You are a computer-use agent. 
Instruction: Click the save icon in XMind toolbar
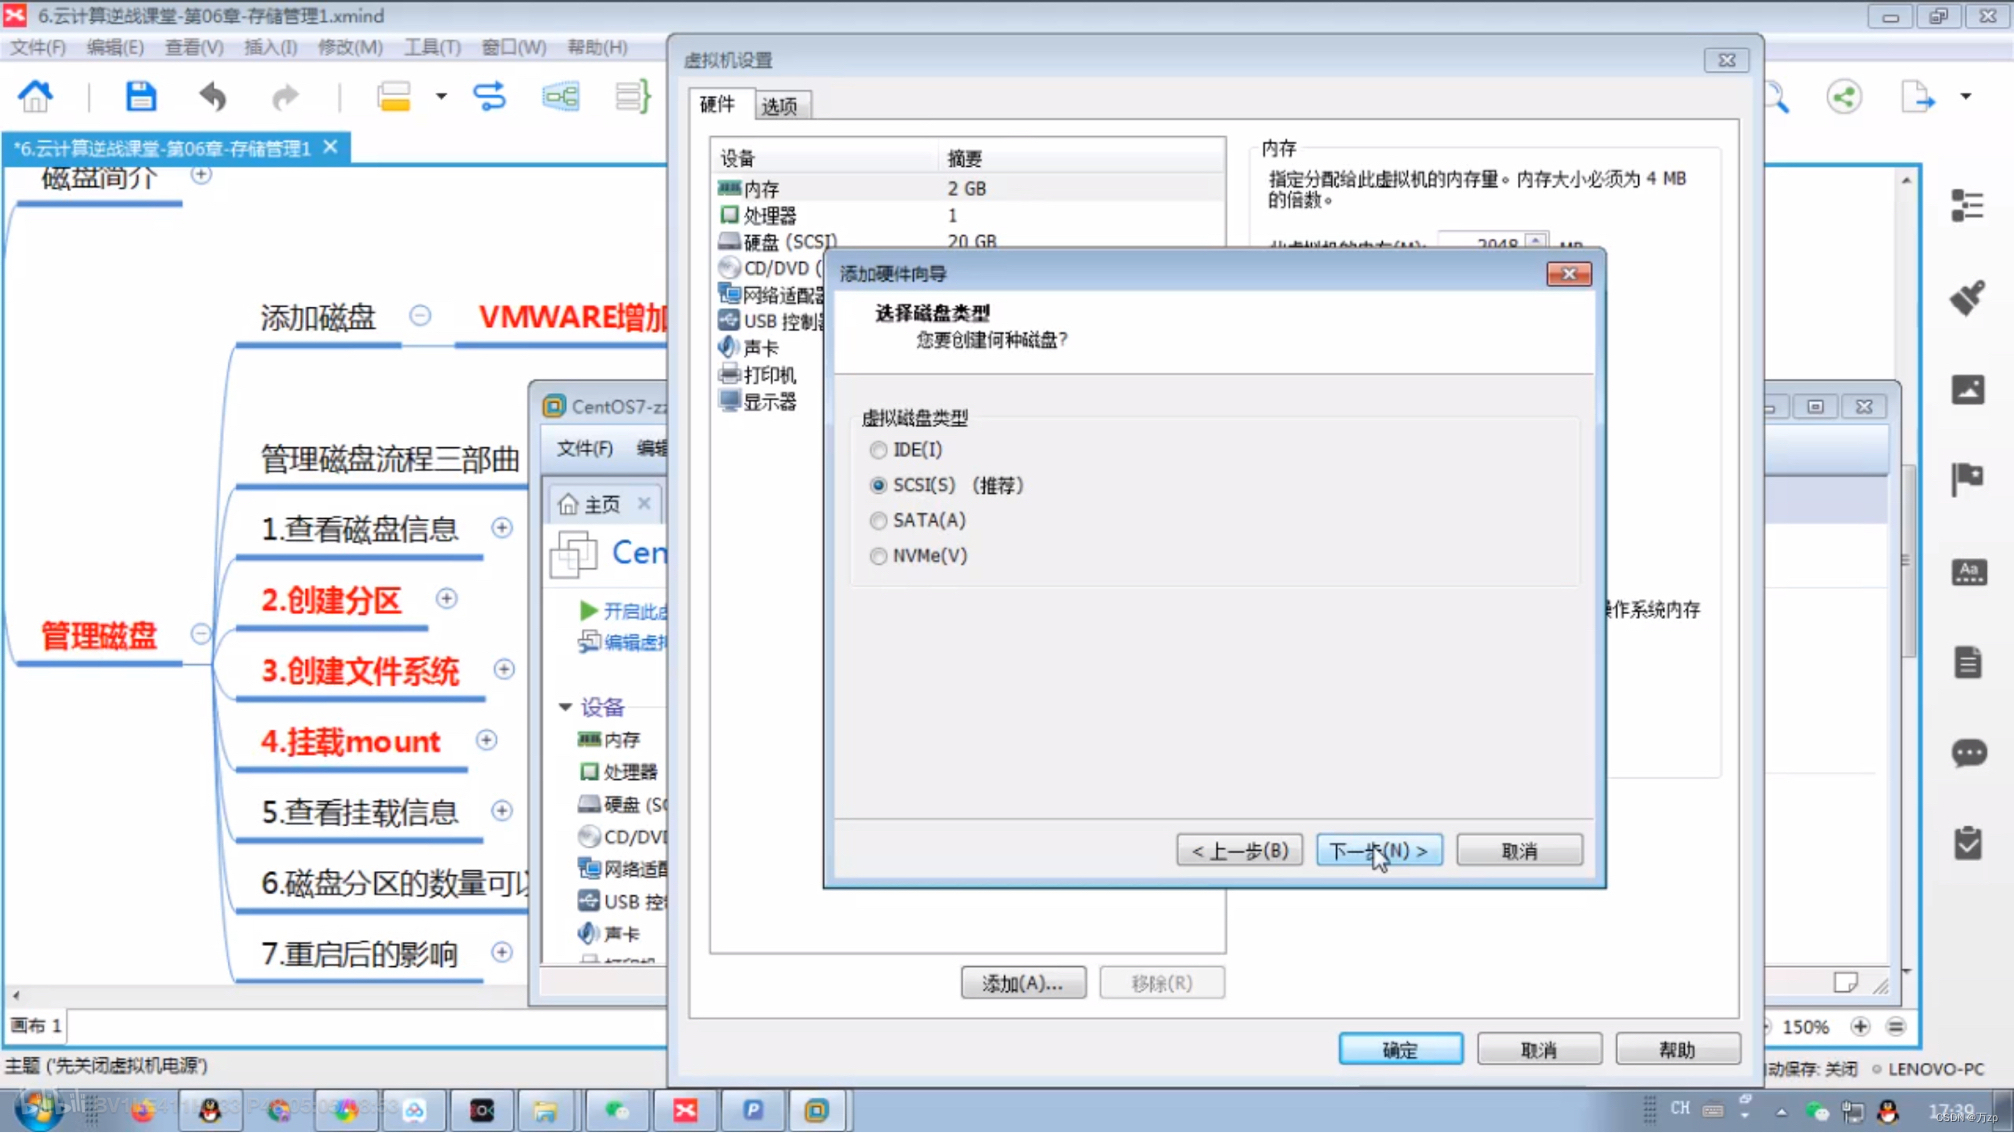coord(140,96)
